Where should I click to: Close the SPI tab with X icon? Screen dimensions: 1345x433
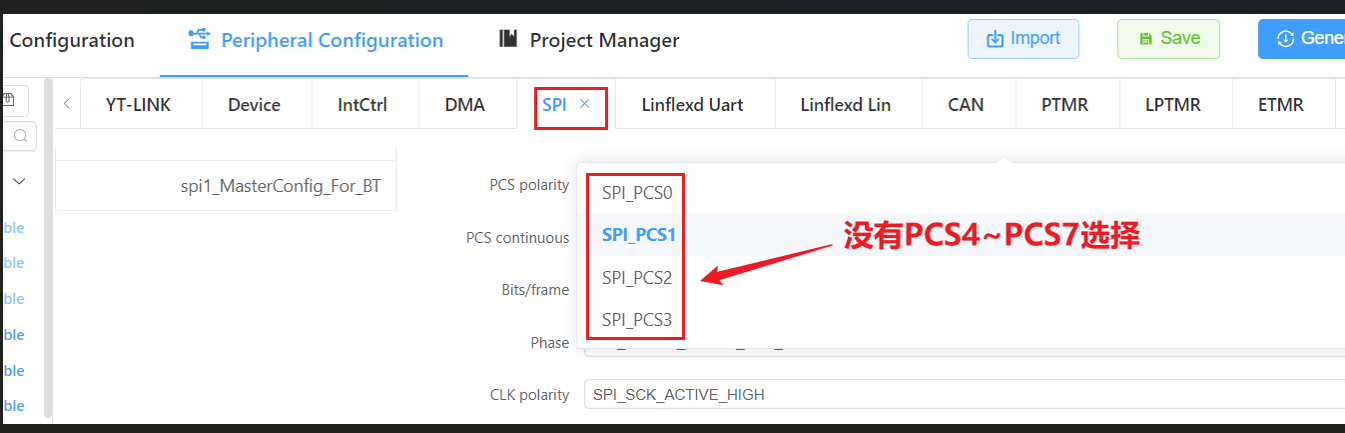[x=585, y=104]
